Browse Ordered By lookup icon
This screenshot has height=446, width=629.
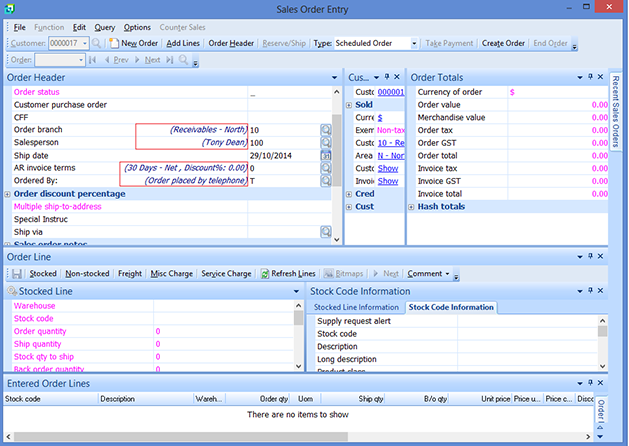(x=326, y=181)
